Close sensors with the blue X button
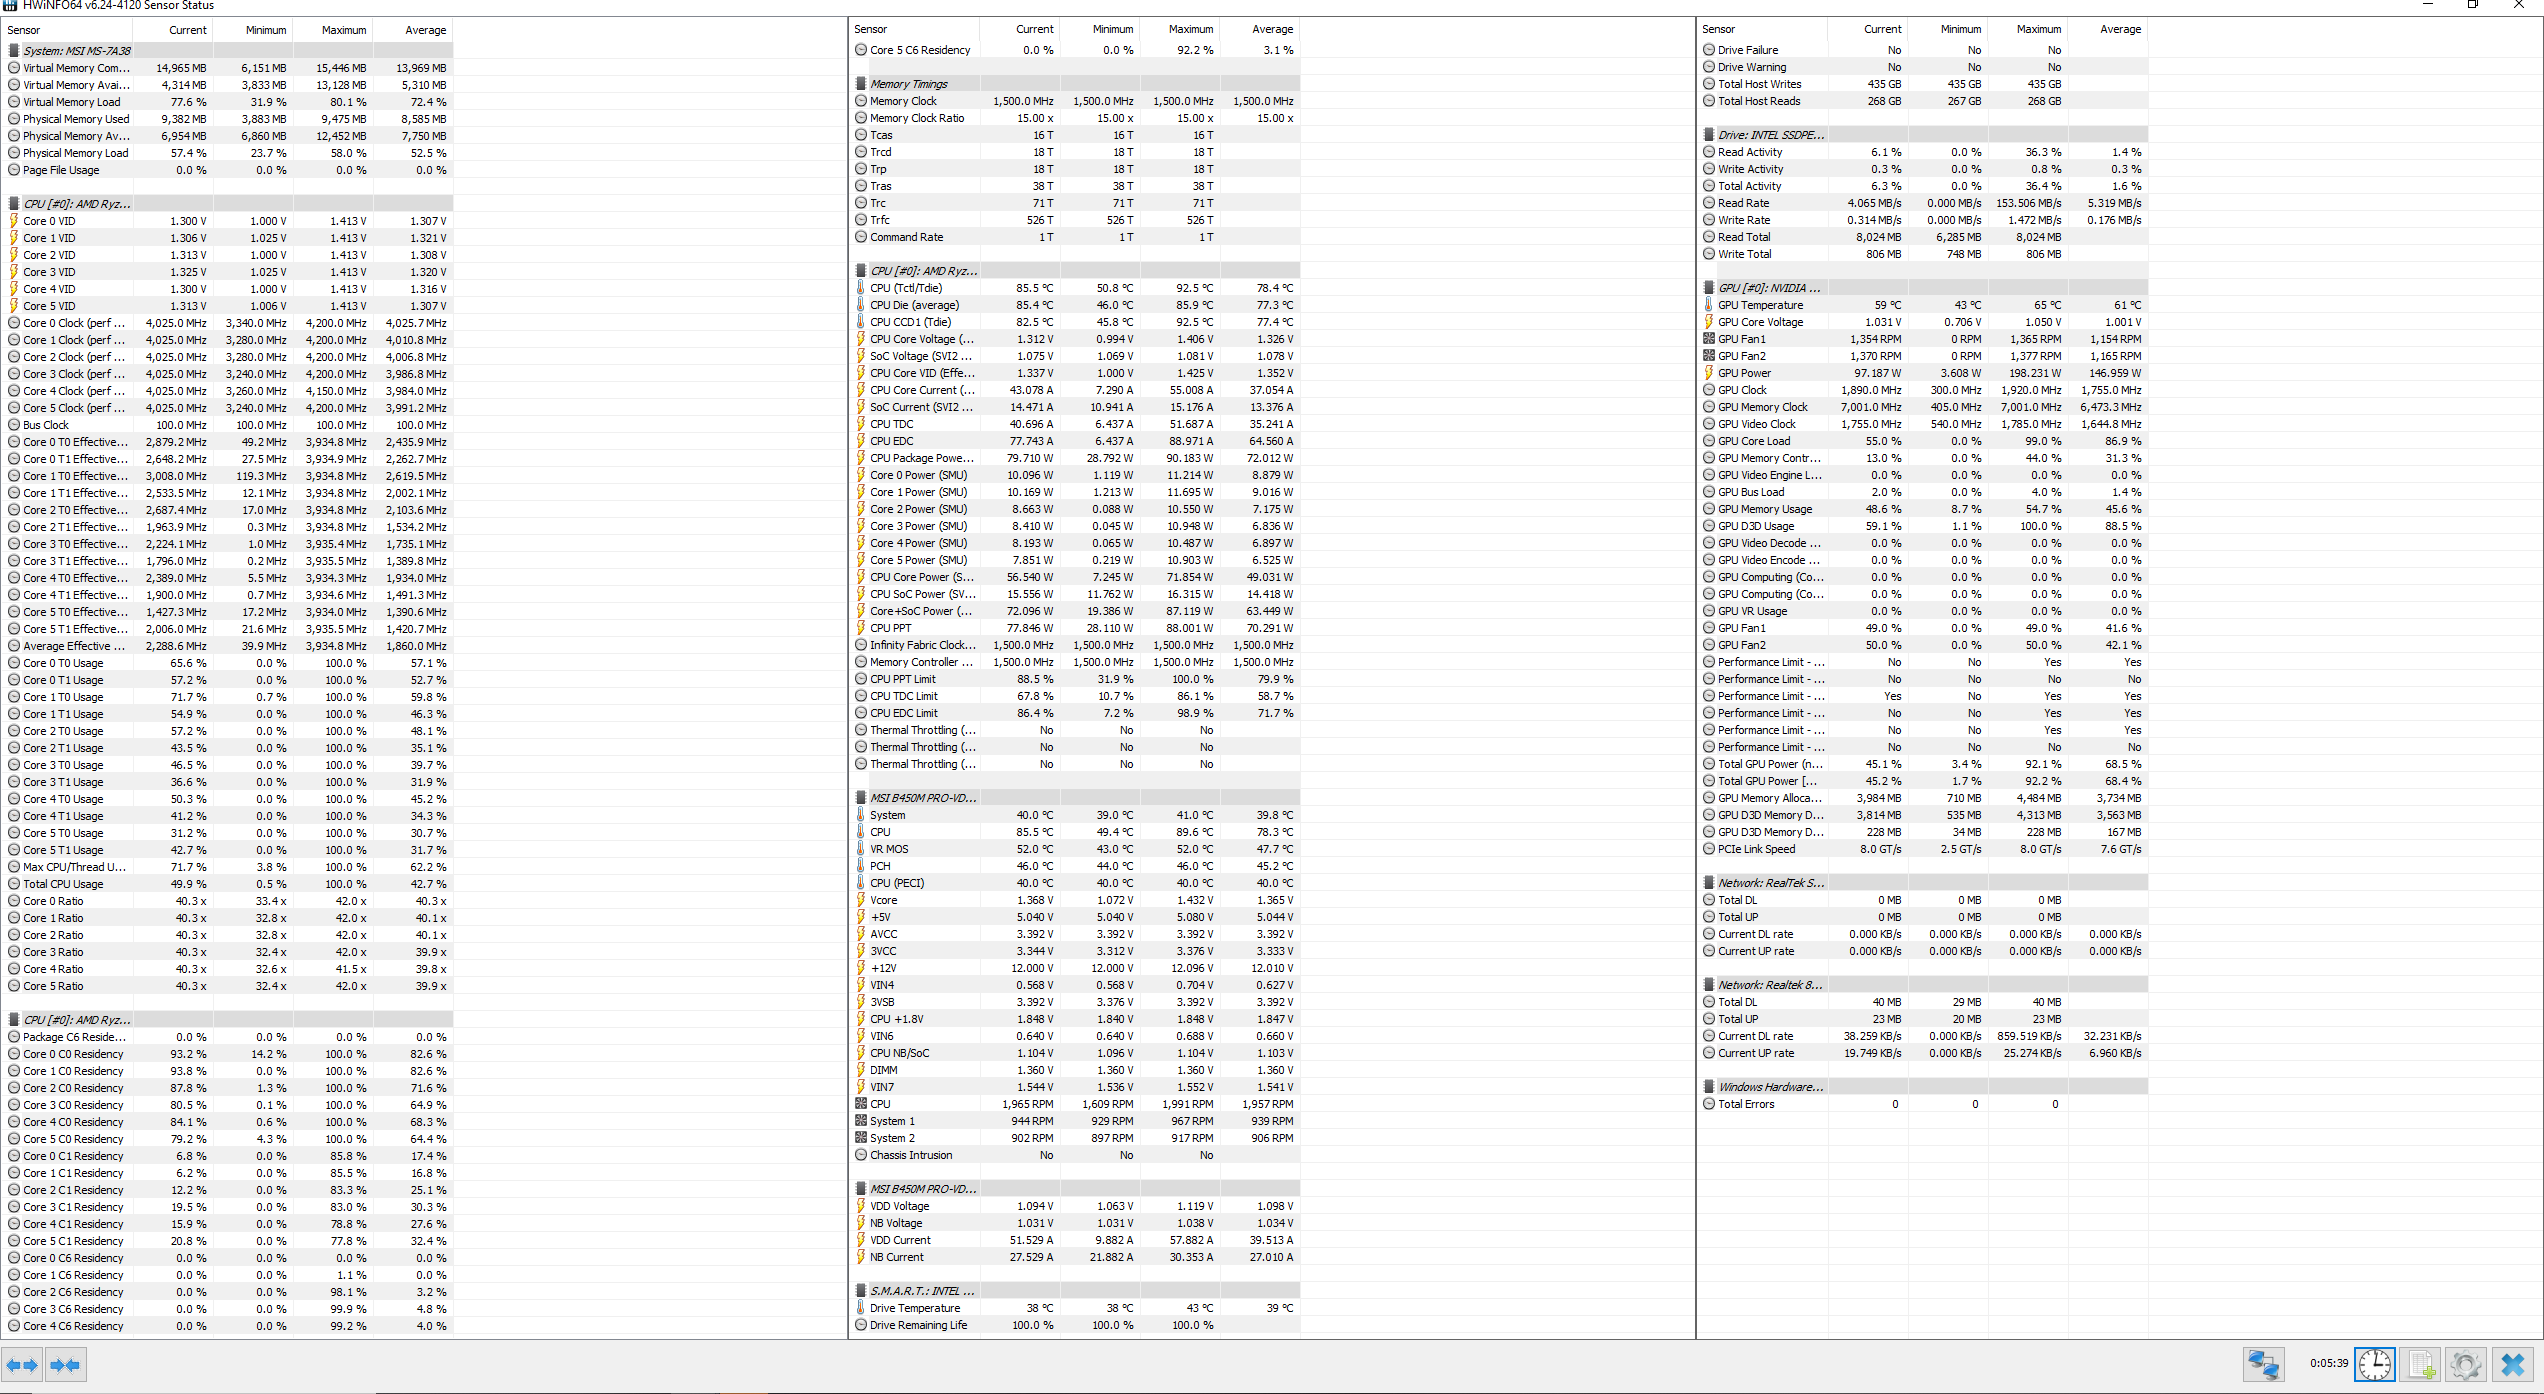This screenshot has width=2544, height=1394. pyautogui.click(x=2513, y=1365)
